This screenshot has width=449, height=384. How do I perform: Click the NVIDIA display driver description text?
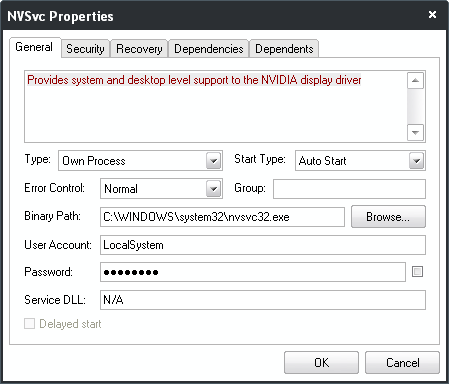(x=194, y=80)
